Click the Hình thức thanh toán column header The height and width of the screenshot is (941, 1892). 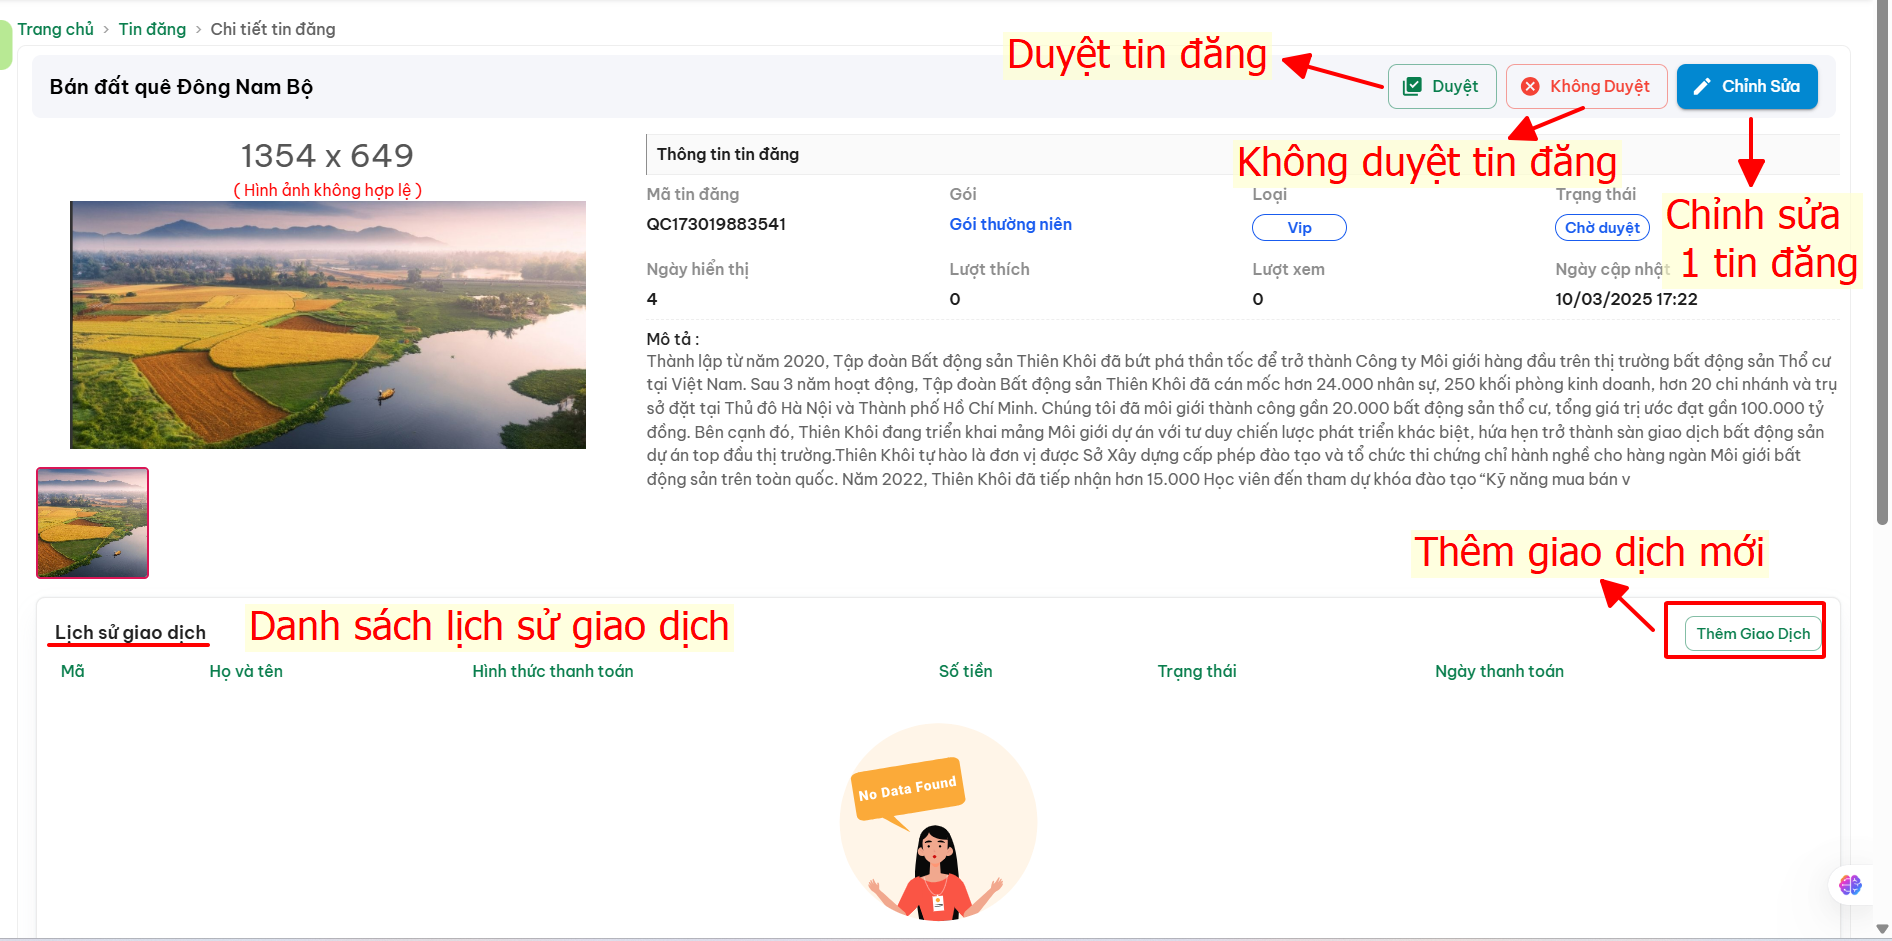[x=552, y=671]
